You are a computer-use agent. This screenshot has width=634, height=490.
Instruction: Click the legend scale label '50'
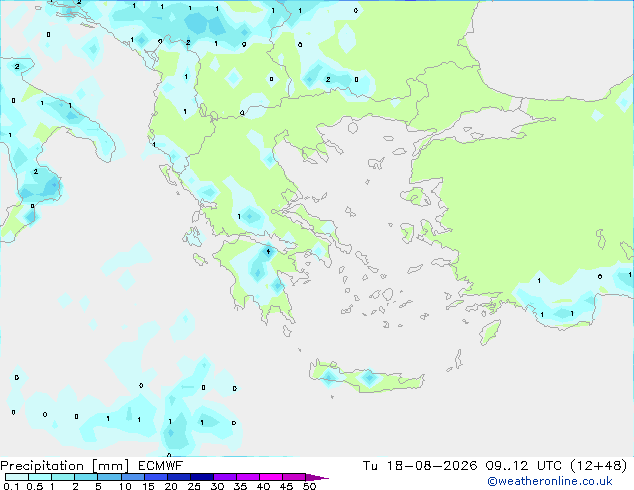tap(309, 486)
